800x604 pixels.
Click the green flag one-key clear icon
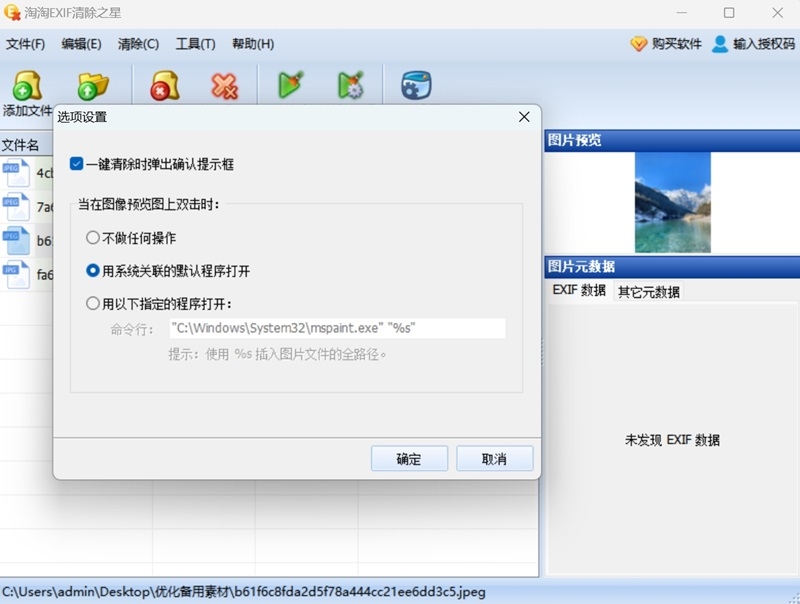pos(291,85)
